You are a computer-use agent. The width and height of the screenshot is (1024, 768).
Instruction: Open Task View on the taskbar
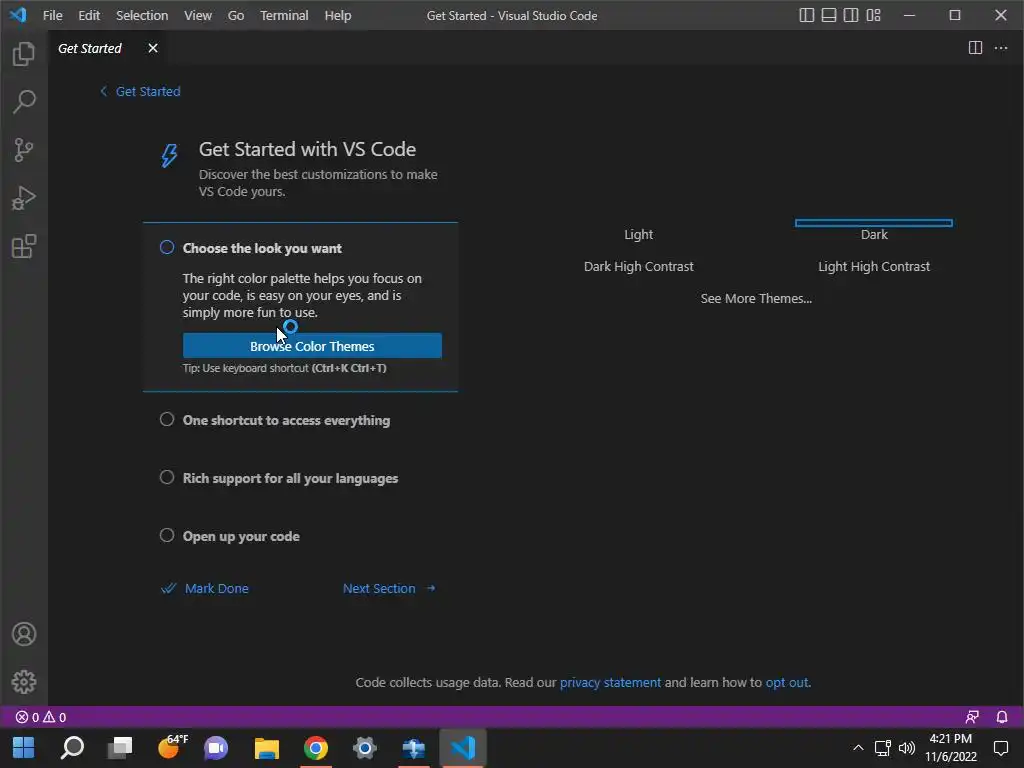[x=120, y=747]
